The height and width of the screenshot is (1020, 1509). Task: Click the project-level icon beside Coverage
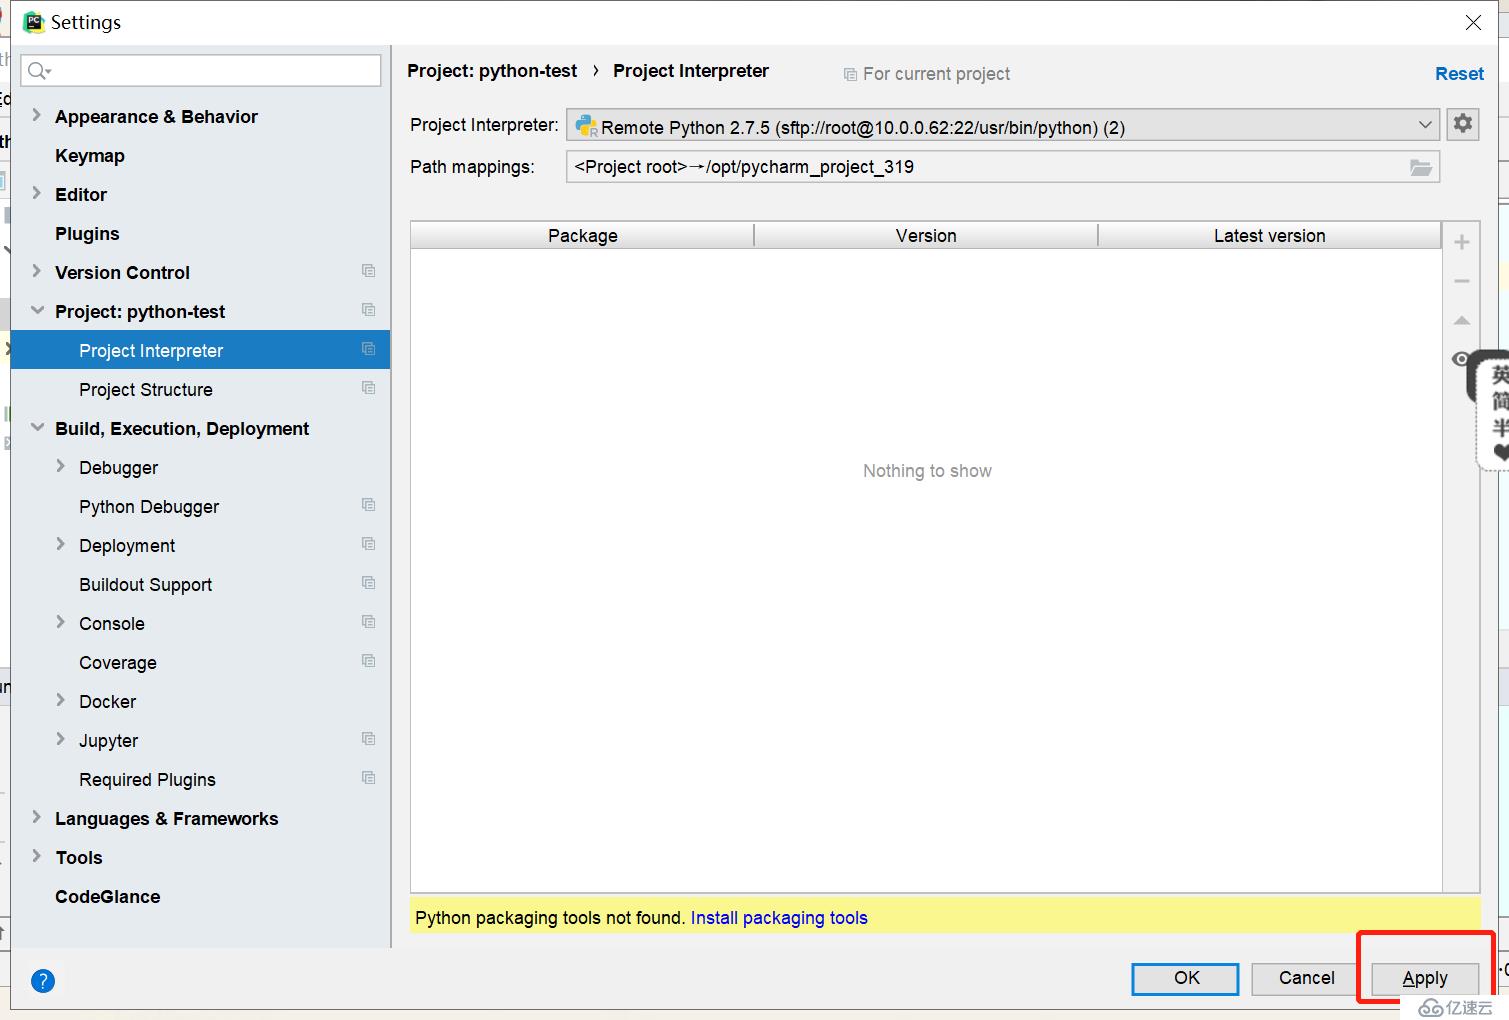368,661
